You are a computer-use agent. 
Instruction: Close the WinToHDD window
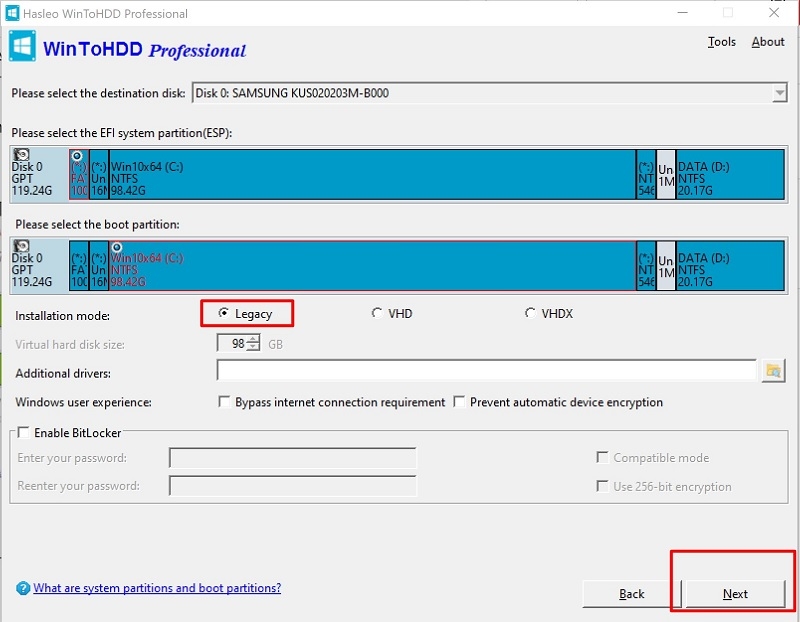774,12
